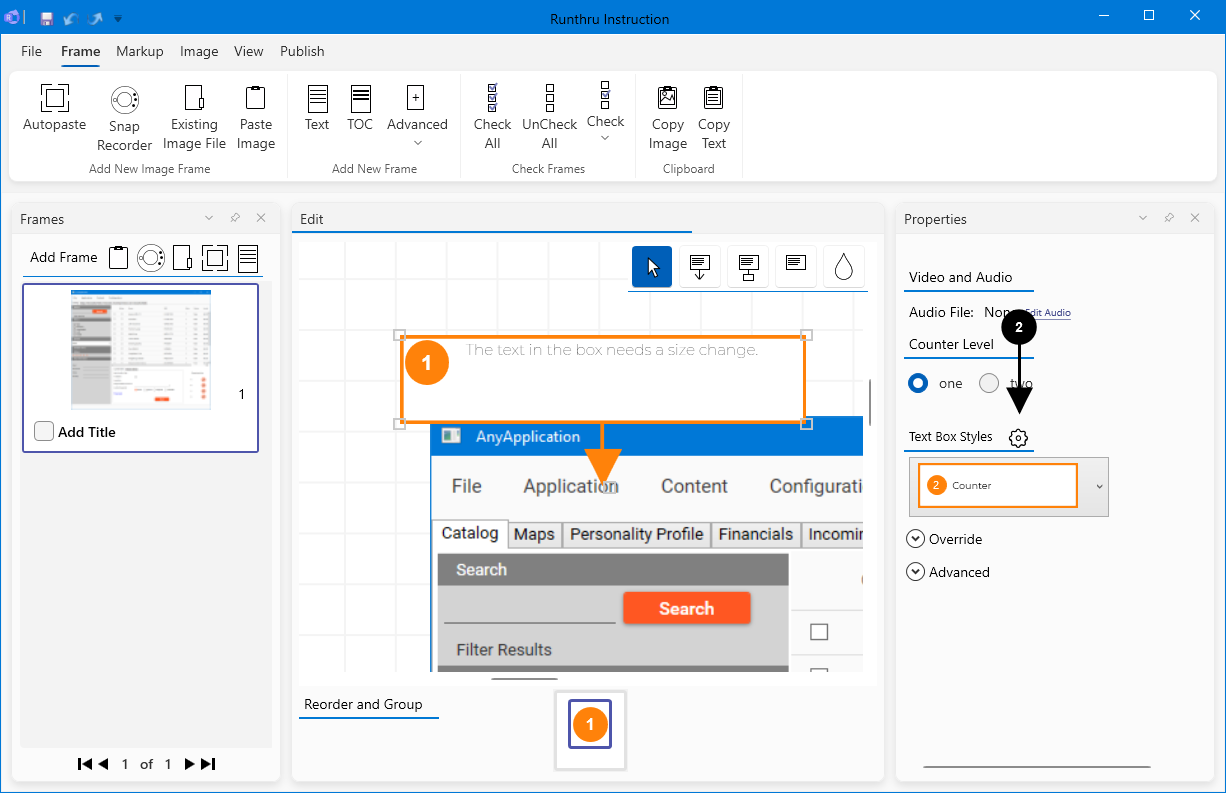Select the pointer arrow tool in editor

tap(652, 267)
